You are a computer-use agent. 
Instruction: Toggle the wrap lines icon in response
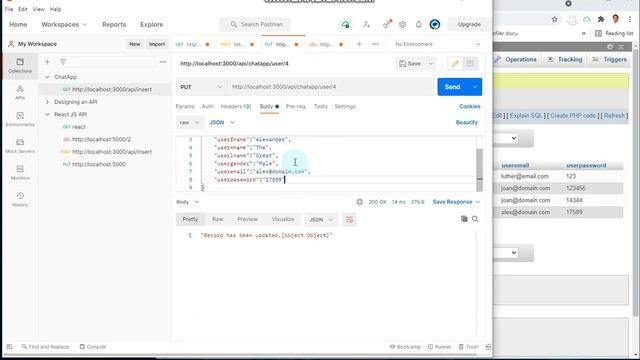pyautogui.click(x=349, y=220)
